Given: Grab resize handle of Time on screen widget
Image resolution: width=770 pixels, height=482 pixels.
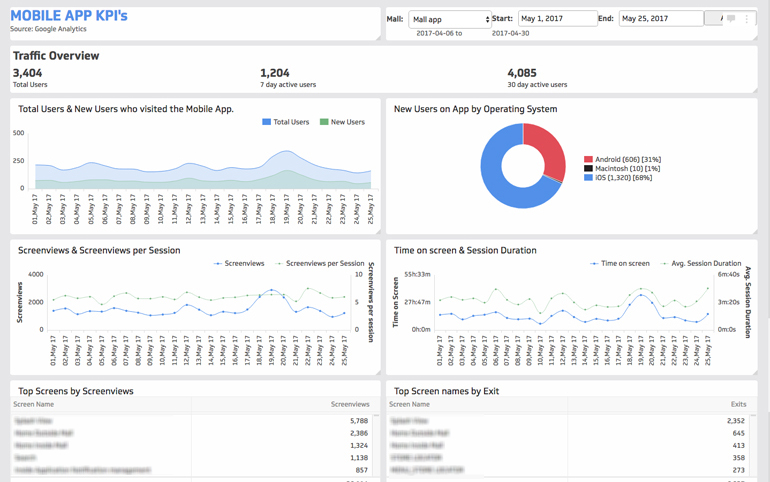Looking at the screenshot, I should pyautogui.click(x=754, y=372).
